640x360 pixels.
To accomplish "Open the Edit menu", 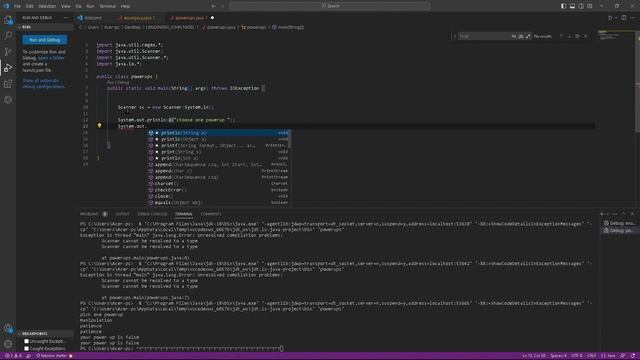I will pyautogui.click(x=29, y=6).
